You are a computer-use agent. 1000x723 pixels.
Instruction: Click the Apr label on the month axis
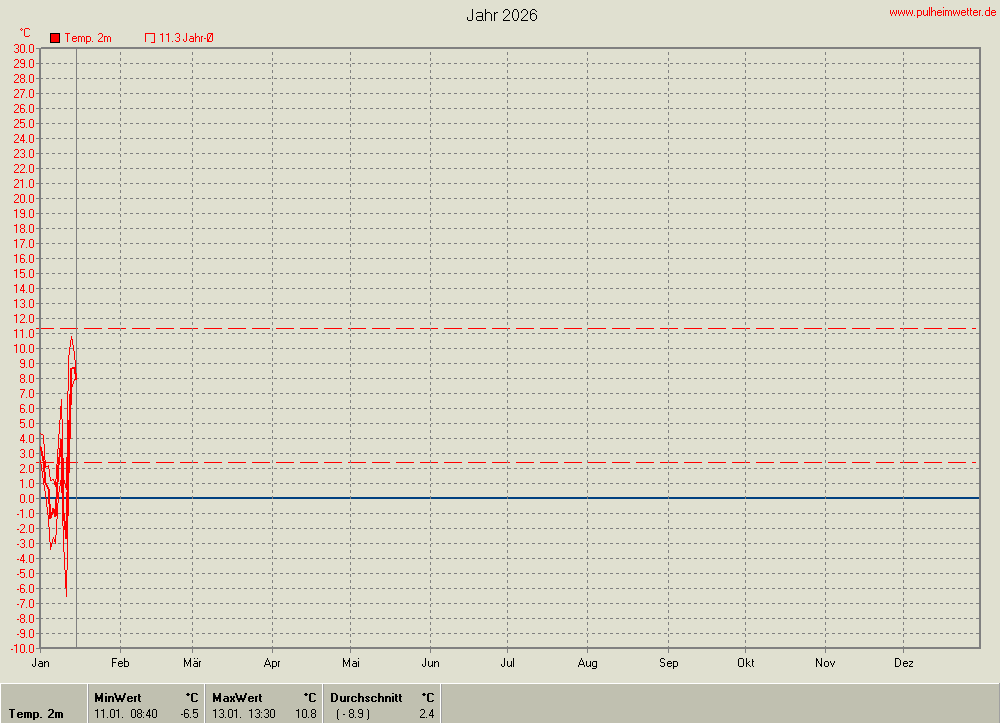tap(272, 662)
